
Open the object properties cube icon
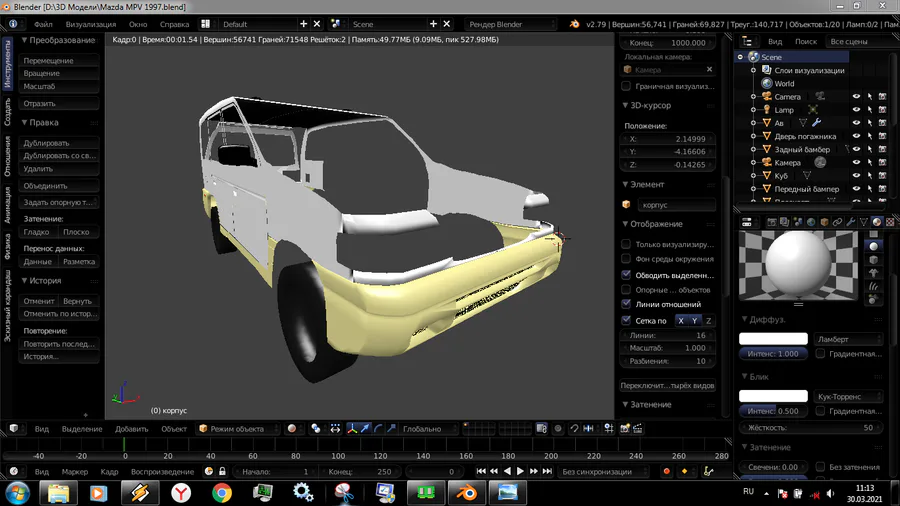[x=824, y=222]
